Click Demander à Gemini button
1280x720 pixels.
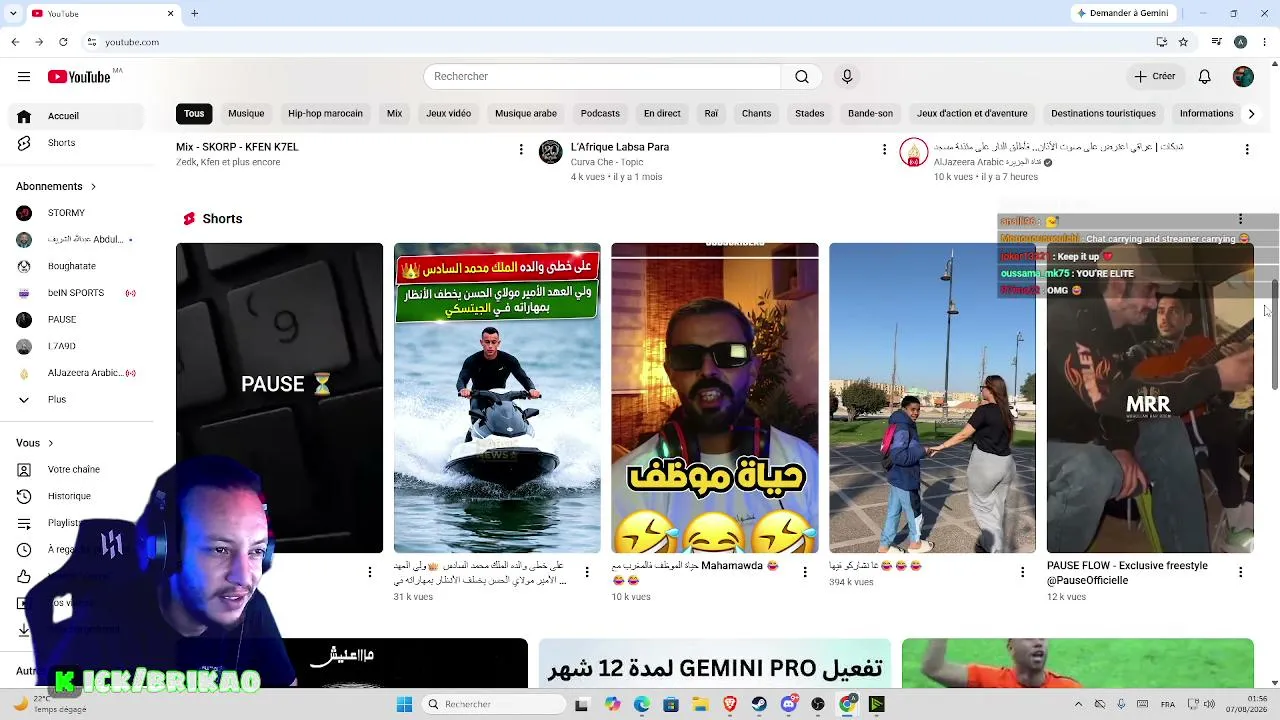(x=1122, y=14)
